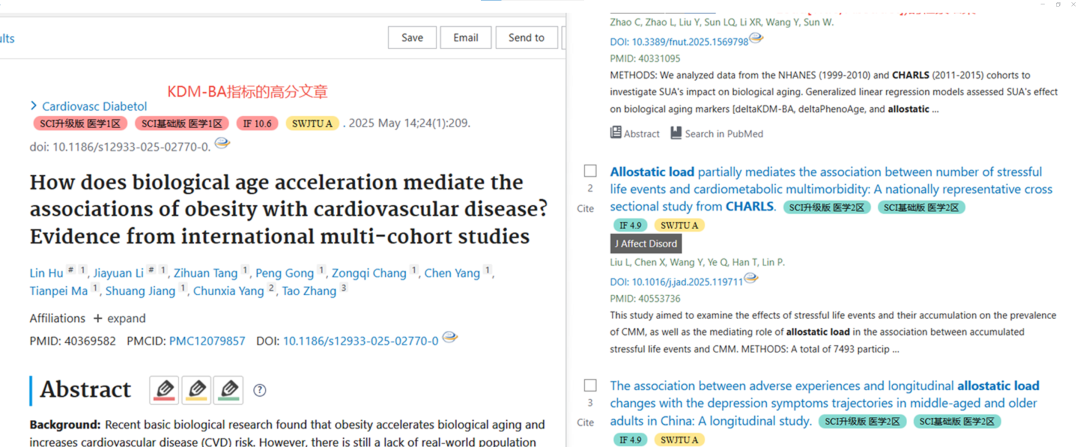Open the Abstract document icon under the first result
The image size is (1080, 447).
coord(616,133)
